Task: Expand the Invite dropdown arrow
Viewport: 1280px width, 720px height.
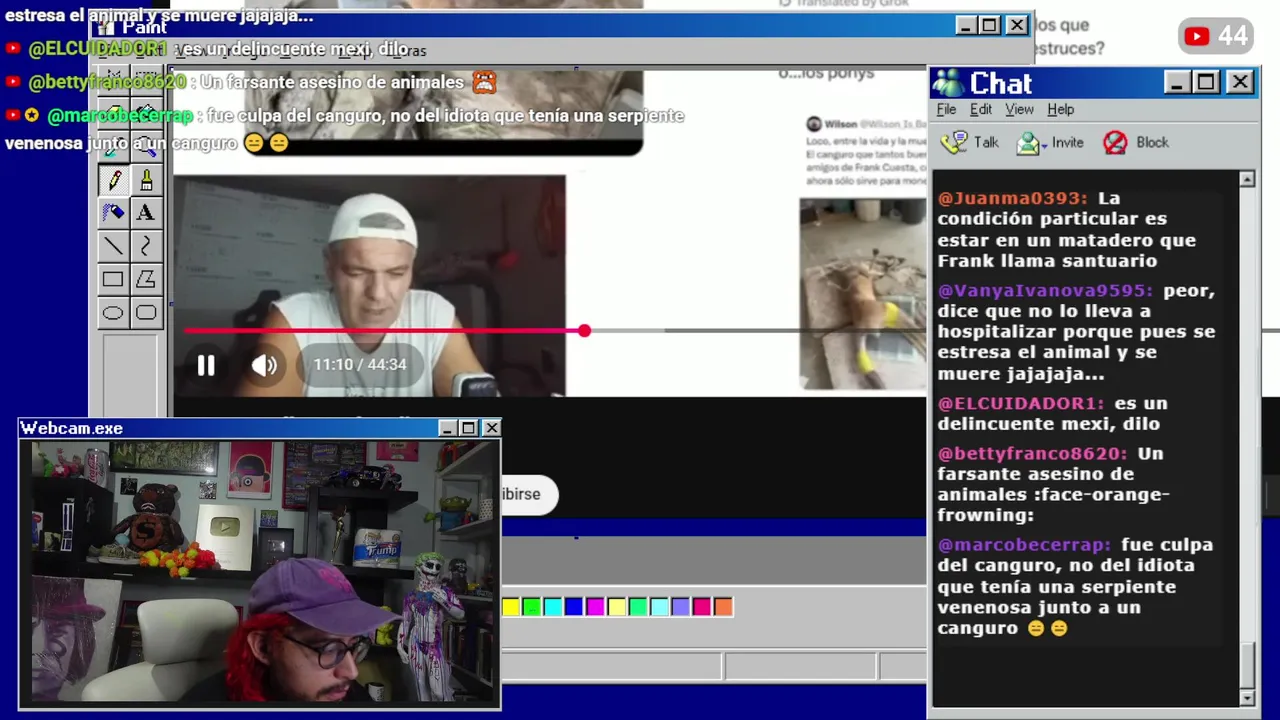Action: pyautogui.click(x=1044, y=145)
